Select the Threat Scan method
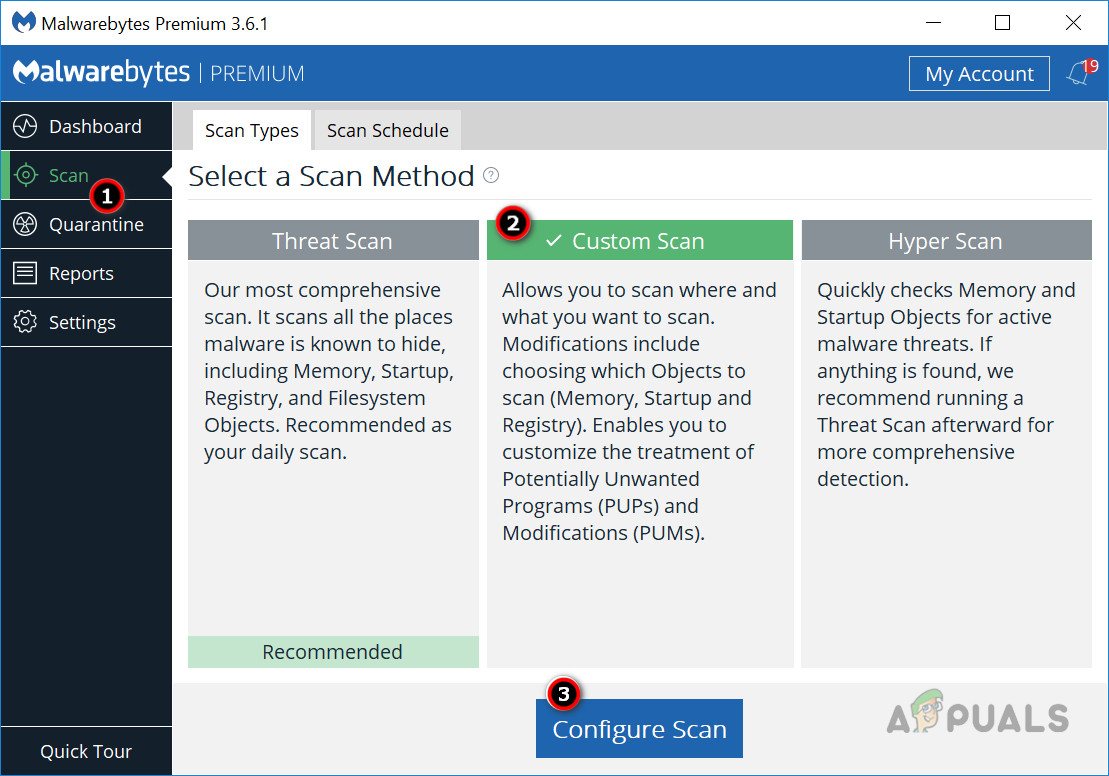This screenshot has height=776, width=1109. tap(332, 240)
